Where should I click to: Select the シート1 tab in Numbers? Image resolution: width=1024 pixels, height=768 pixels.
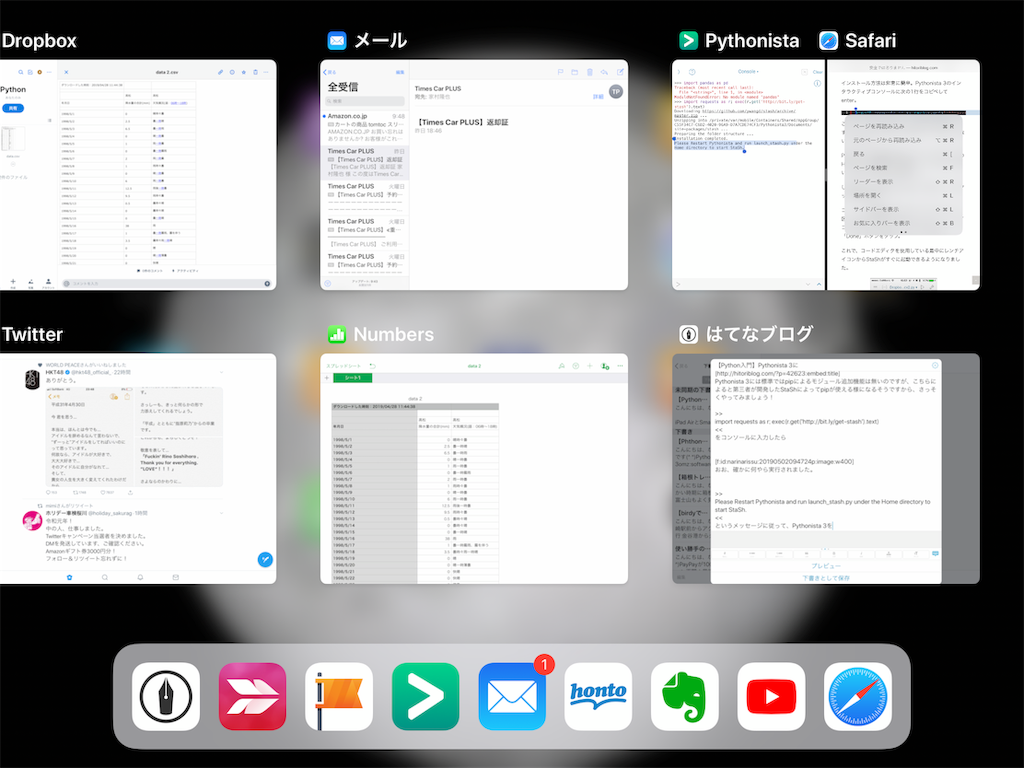[x=352, y=377]
